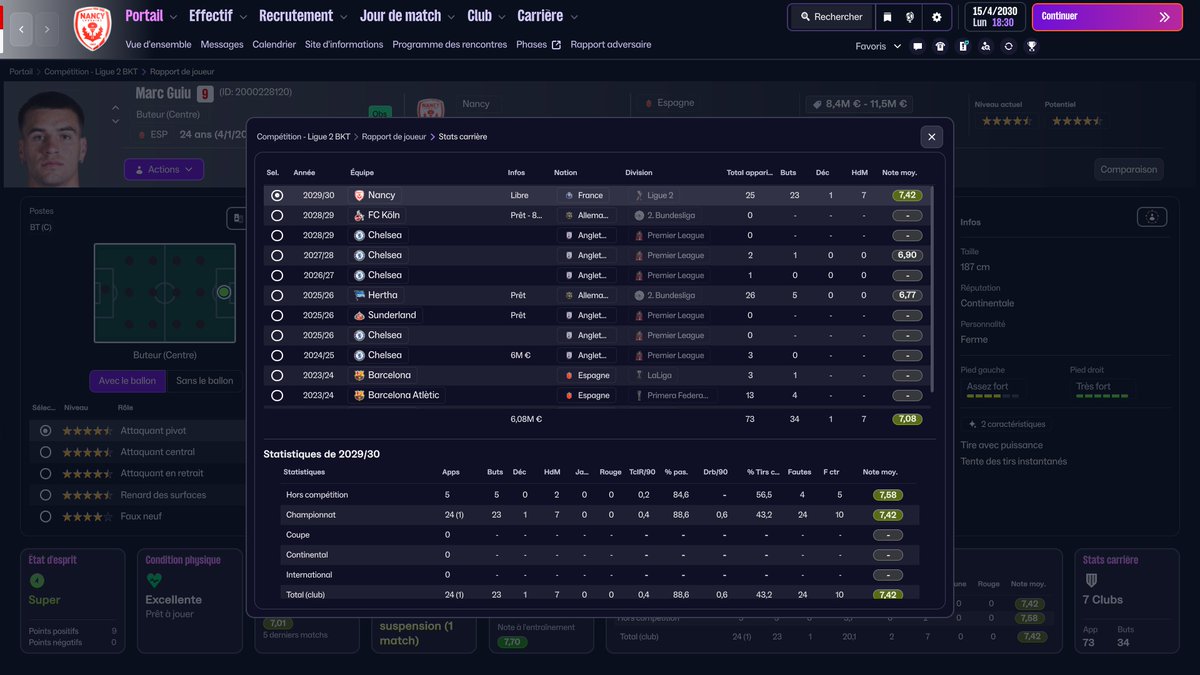
Task: Click the circular refresh favorites icon
Action: point(1009,46)
